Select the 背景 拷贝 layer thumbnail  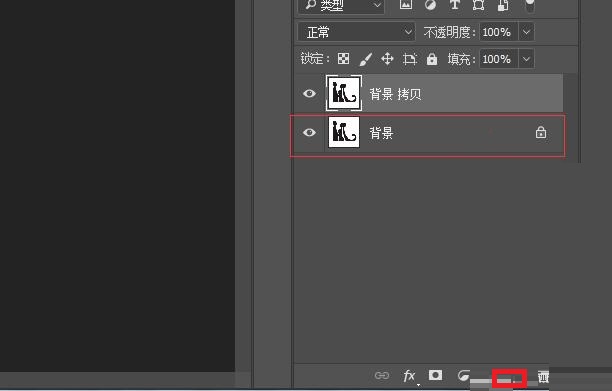click(x=344, y=94)
